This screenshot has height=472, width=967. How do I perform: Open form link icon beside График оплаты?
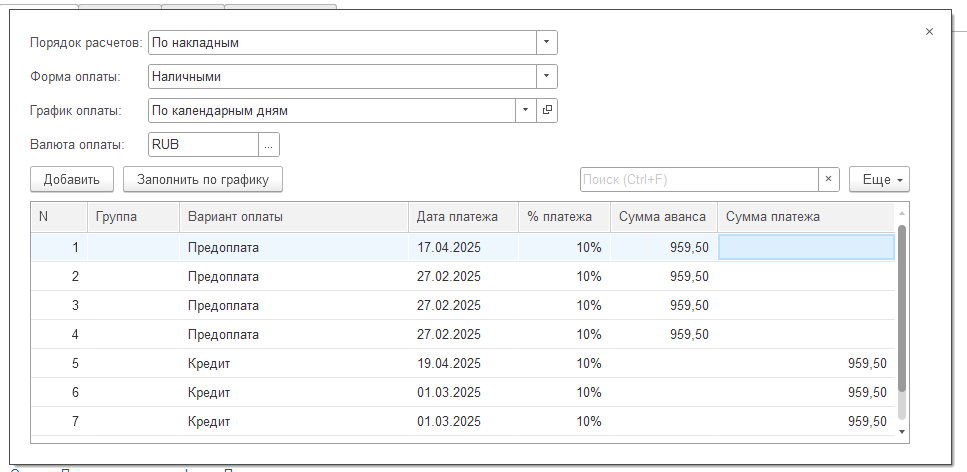[x=547, y=111]
